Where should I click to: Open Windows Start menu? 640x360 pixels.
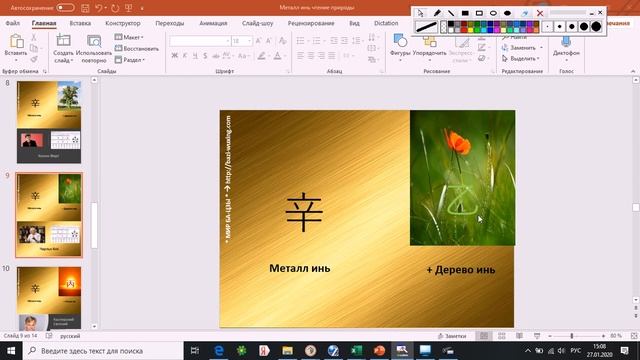tap(11, 351)
